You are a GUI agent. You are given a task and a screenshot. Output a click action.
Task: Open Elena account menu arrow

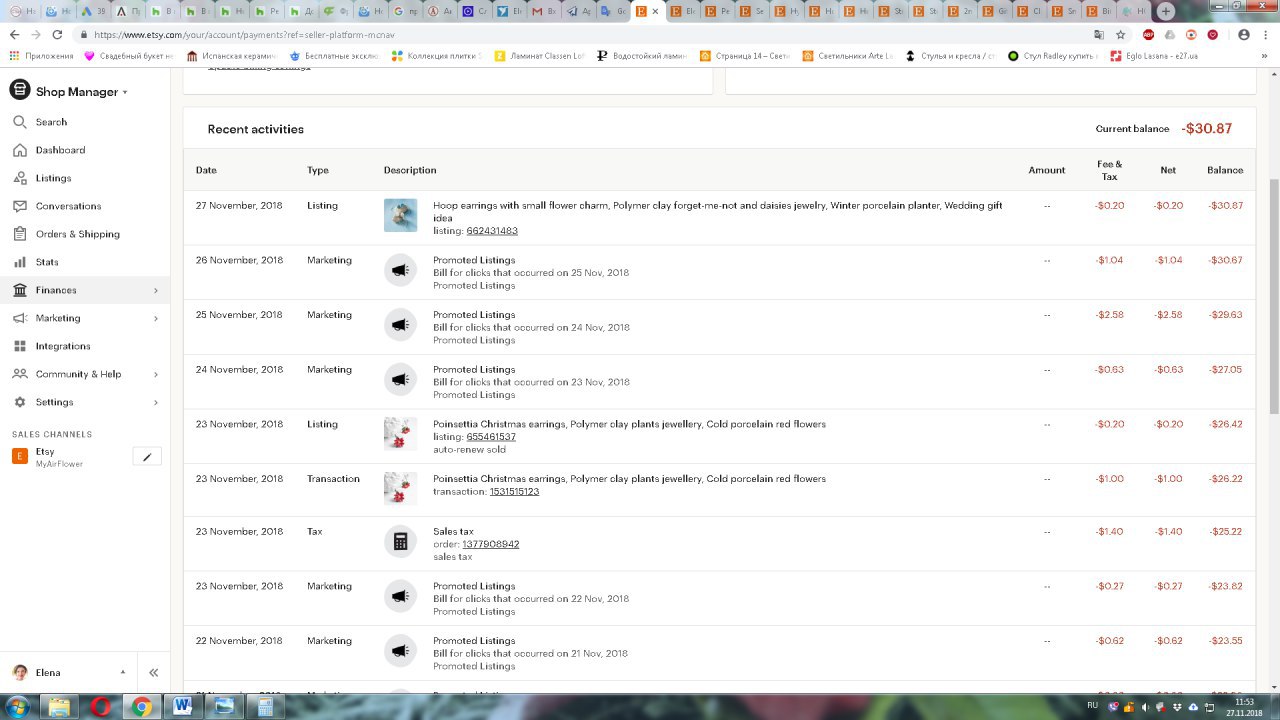(123, 672)
